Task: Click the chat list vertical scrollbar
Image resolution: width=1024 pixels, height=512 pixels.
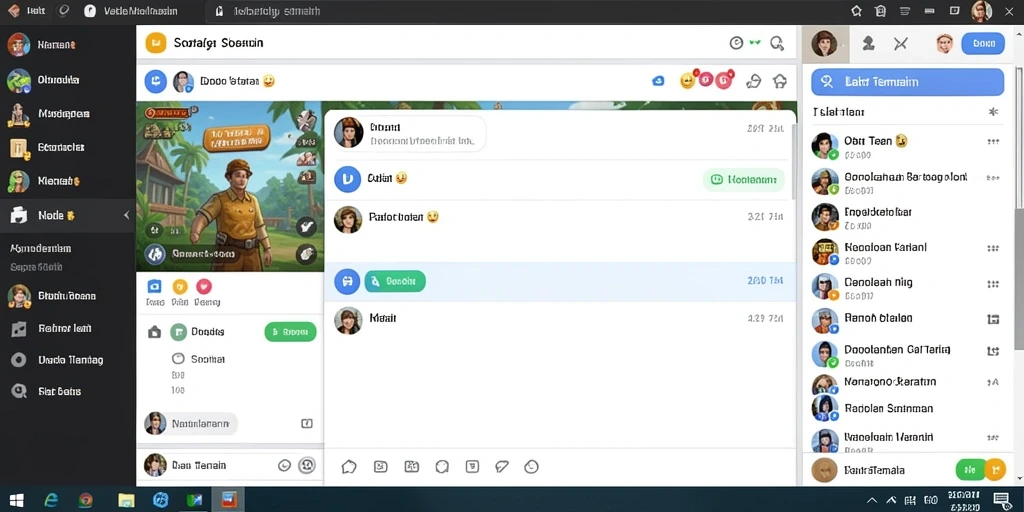Action: 794,160
